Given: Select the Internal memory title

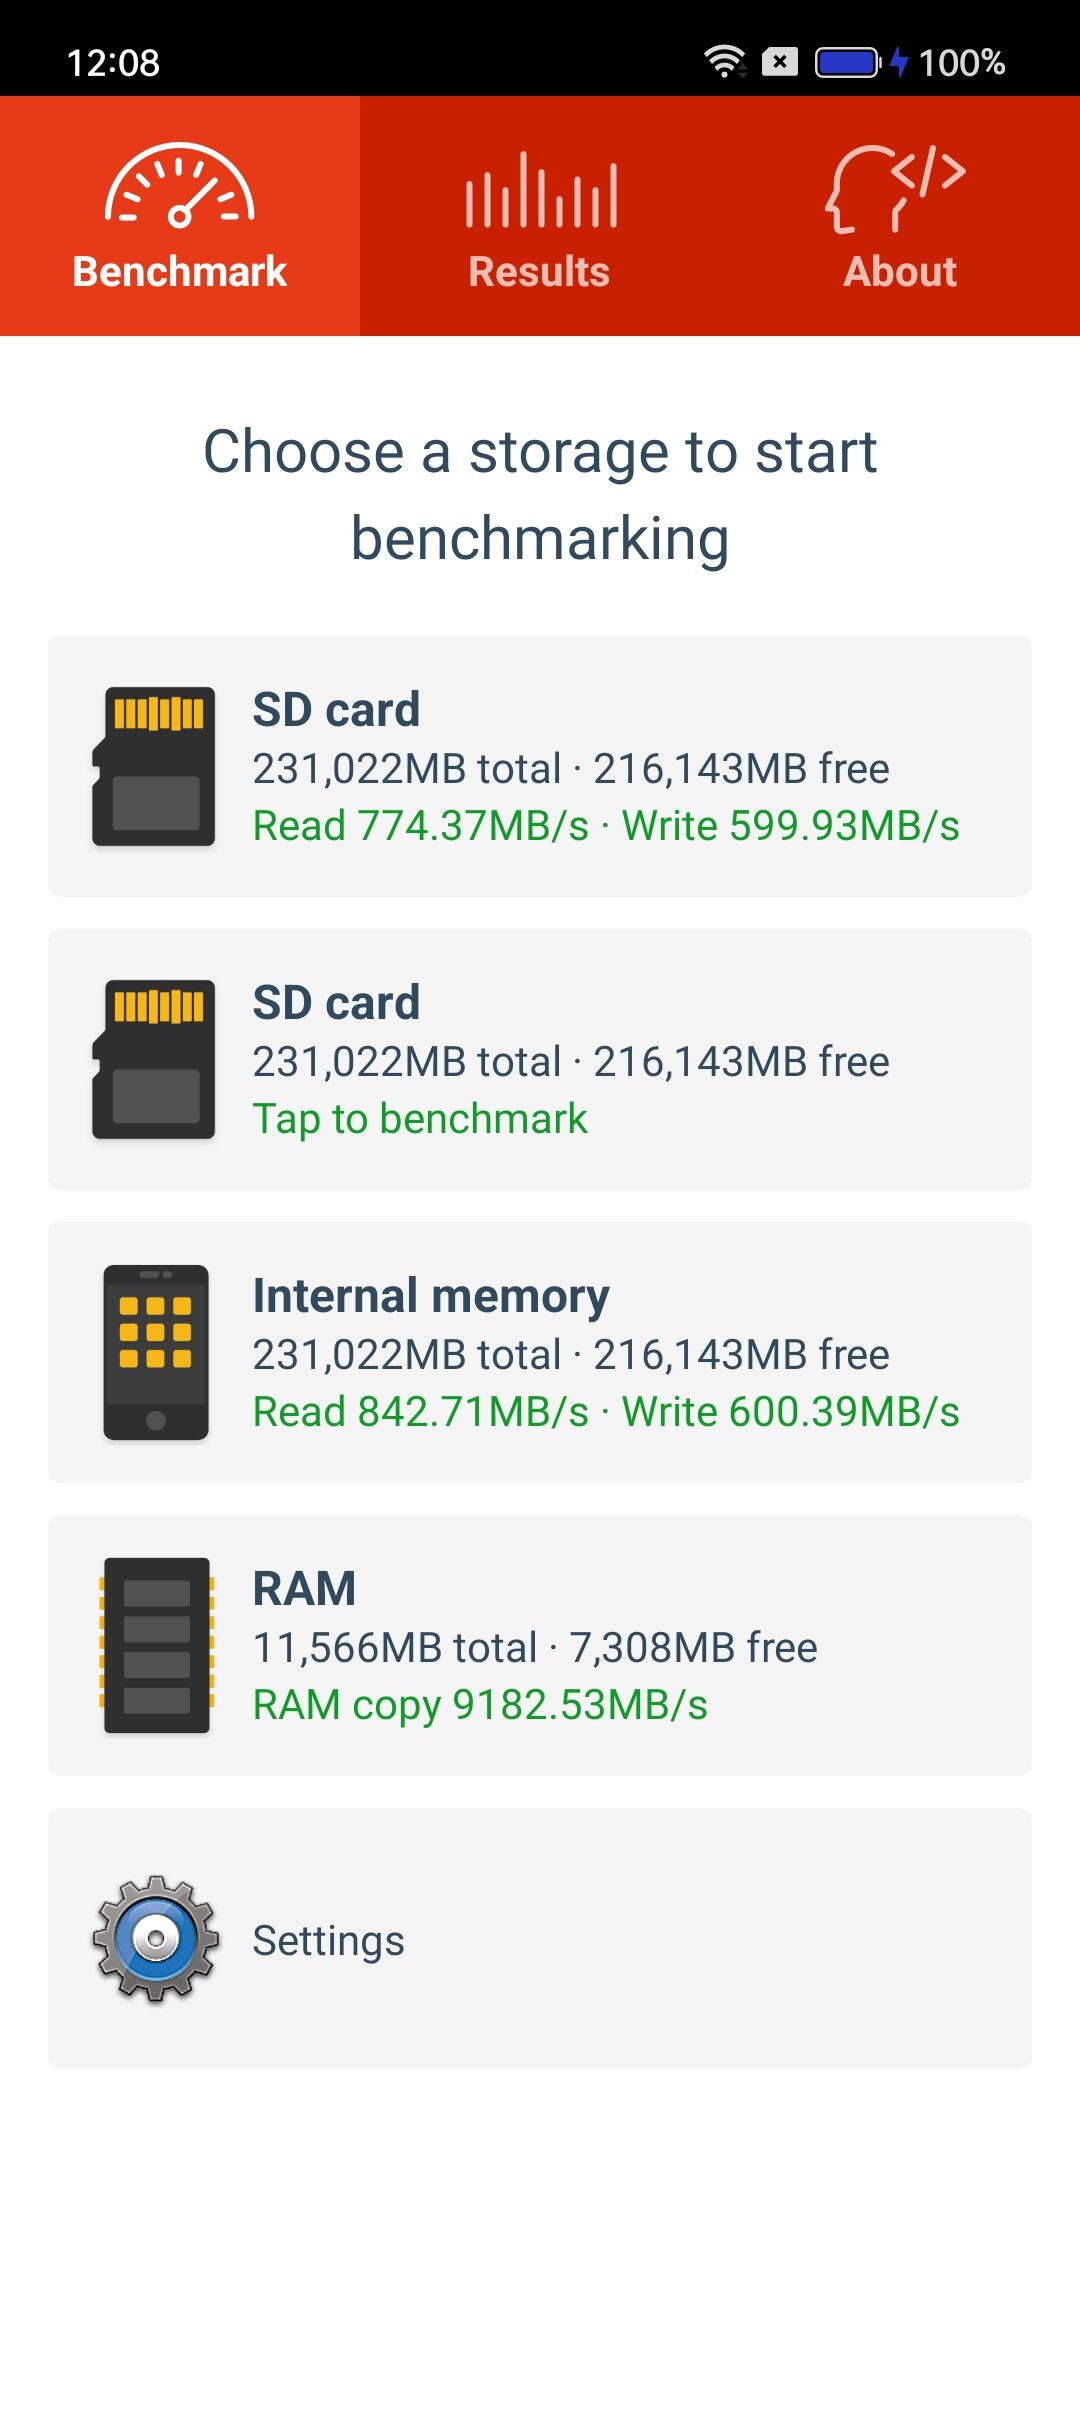Looking at the screenshot, I should coord(431,1296).
